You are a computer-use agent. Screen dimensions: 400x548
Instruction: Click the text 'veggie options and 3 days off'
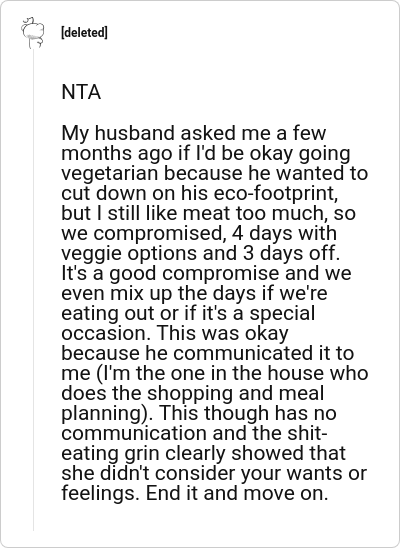coord(201,253)
